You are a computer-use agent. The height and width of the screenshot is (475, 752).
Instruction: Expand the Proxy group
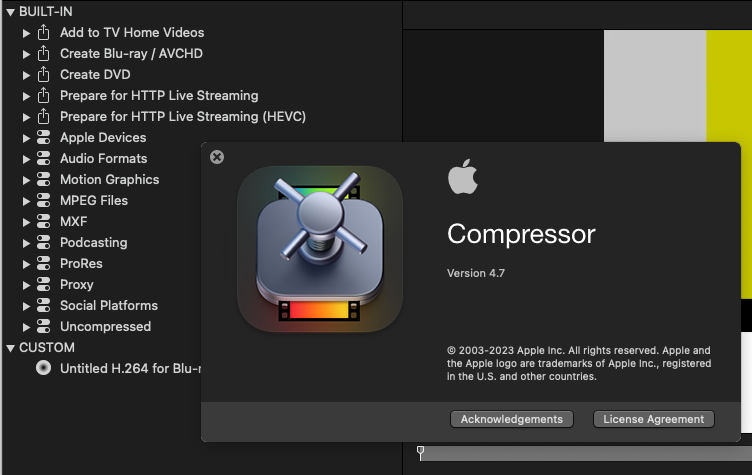tap(26, 285)
